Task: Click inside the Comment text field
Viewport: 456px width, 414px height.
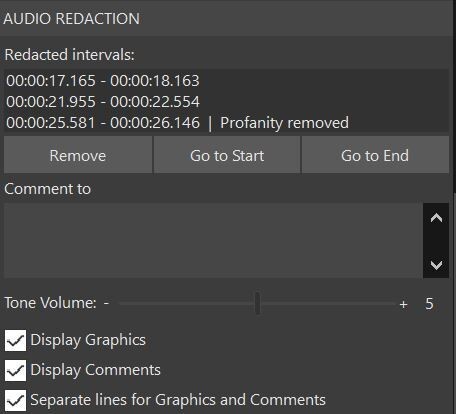Action: click(213, 240)
